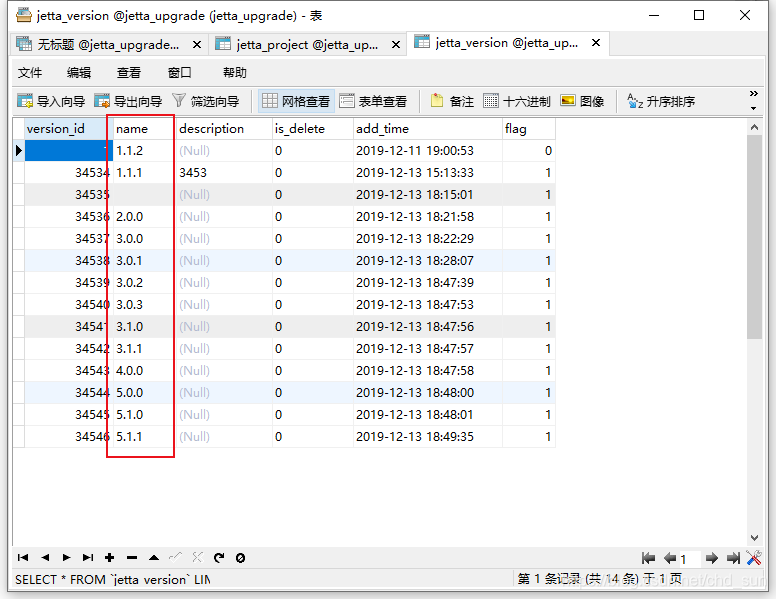Open the toolbar options dropdown arrow
The image size is (776, 599).
[x=753, y=108]
